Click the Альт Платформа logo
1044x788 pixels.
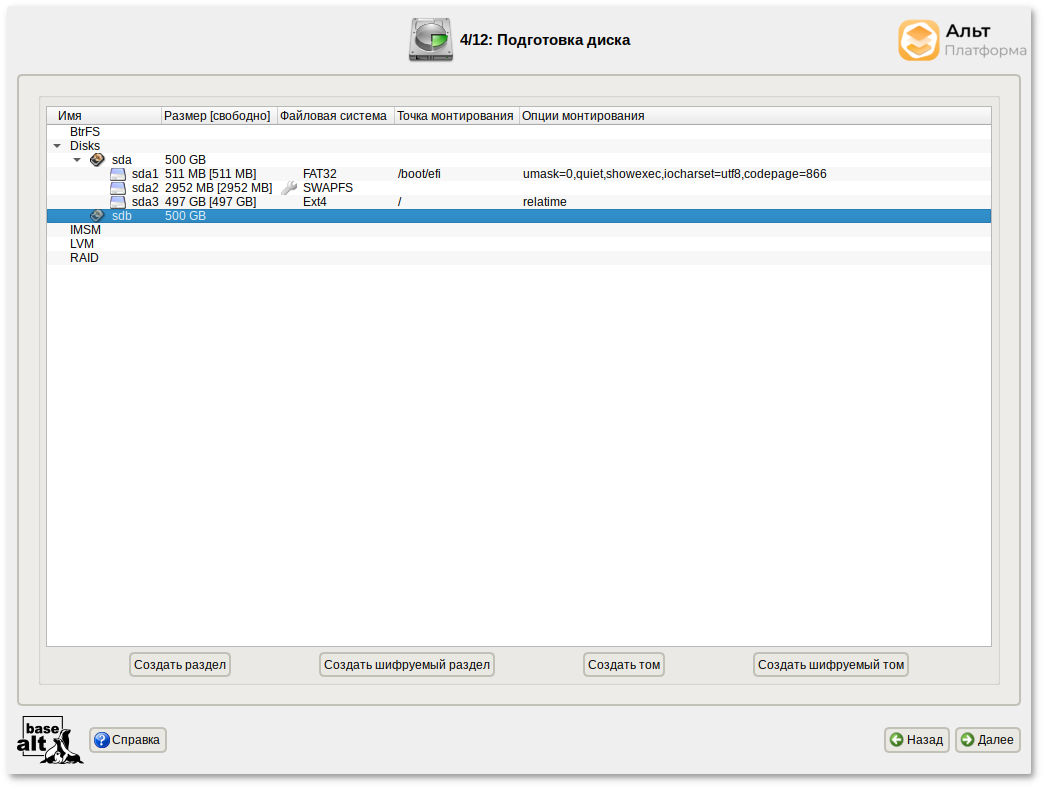[x=961, y=41]
